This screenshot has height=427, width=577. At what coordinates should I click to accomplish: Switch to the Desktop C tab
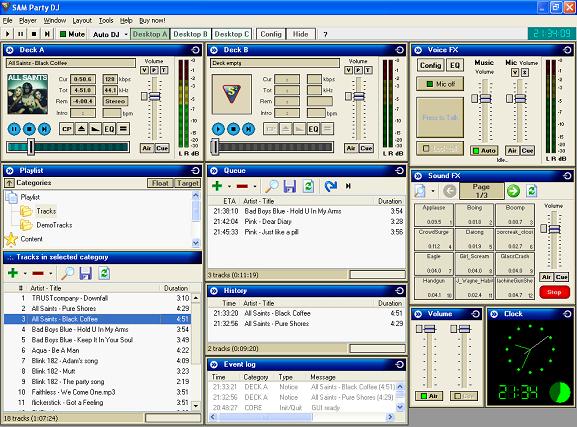click(x=232, y=34)
